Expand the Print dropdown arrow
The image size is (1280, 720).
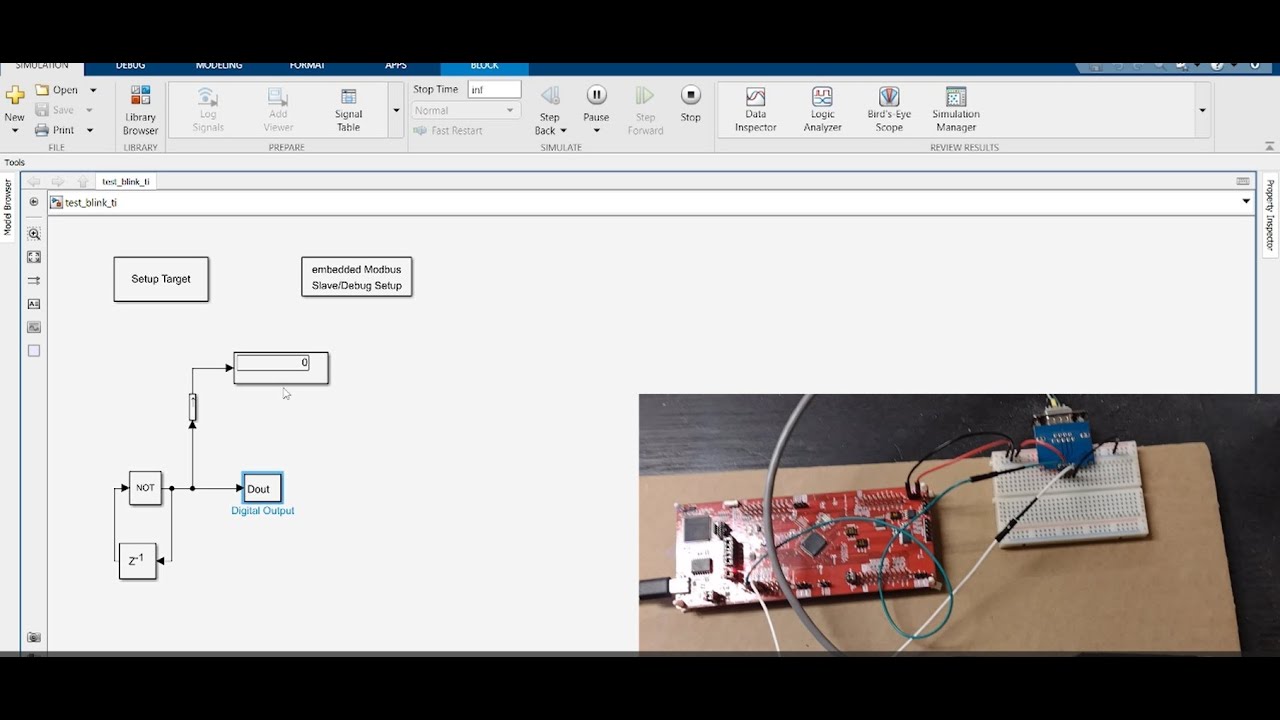pyautogui.click(x=89, y=130)
